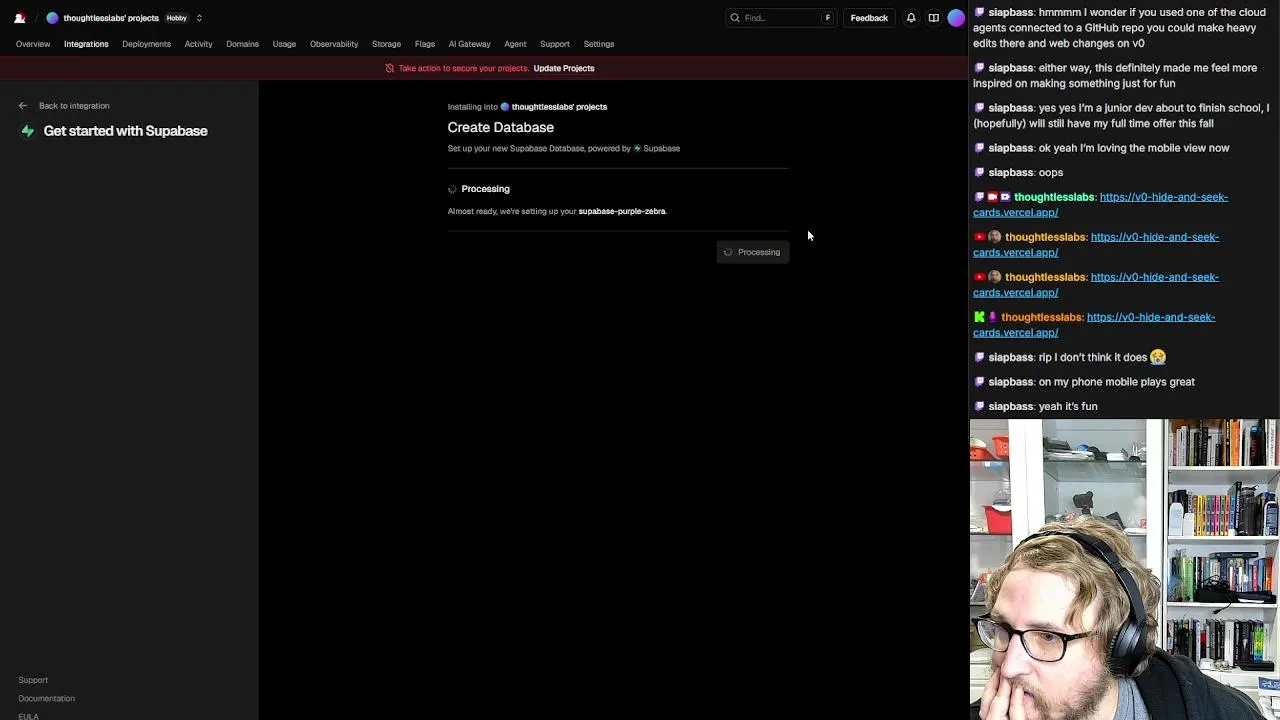This screenshot has width=1280, height=720.
Task: Open the notifications bell icon
Action: coord(911,18)
